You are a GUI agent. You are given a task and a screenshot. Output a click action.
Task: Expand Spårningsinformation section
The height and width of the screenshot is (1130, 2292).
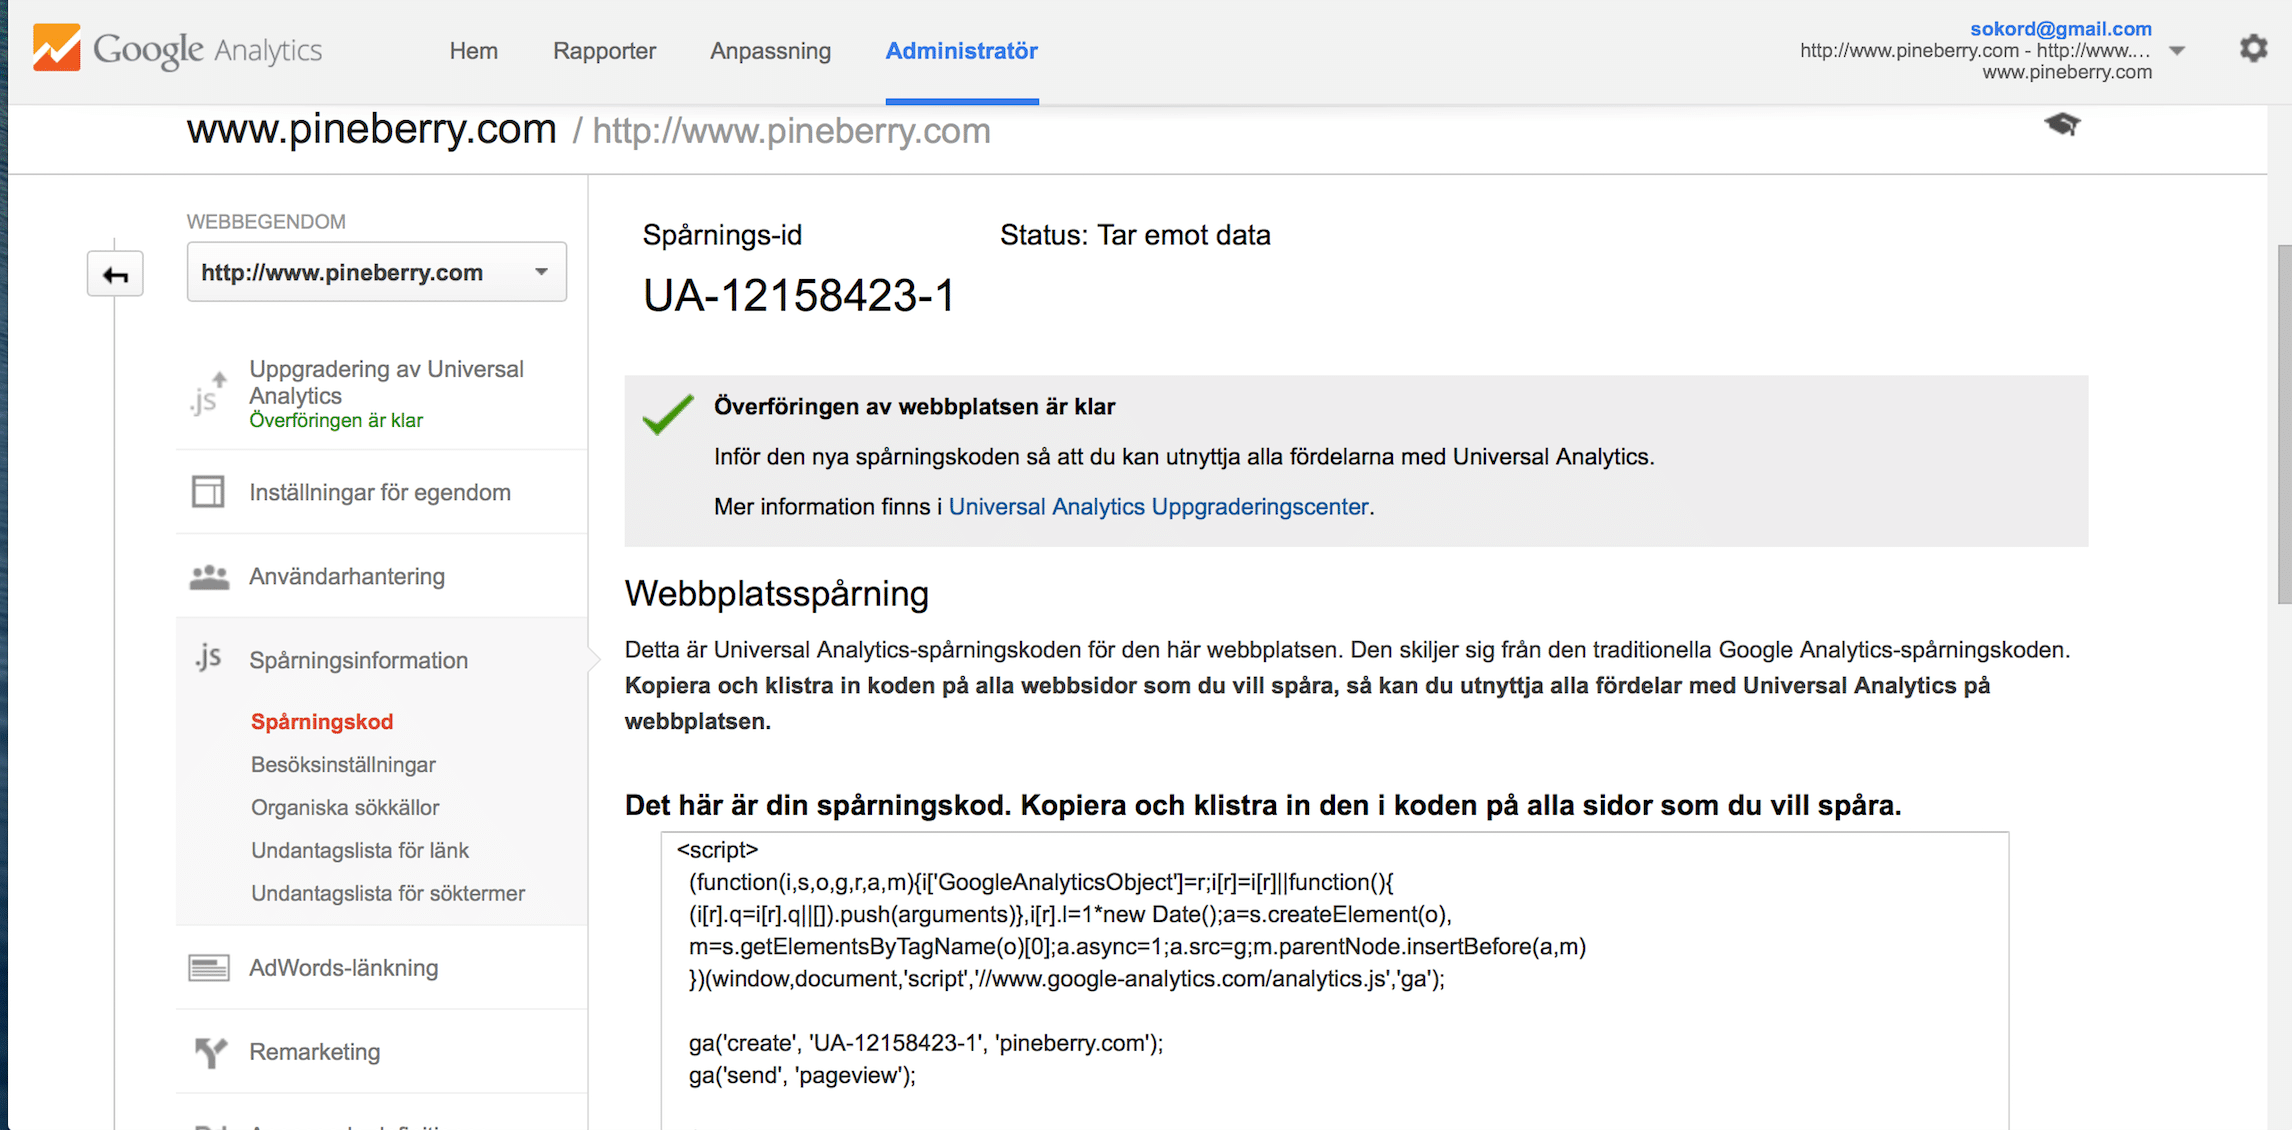(358, 660)
